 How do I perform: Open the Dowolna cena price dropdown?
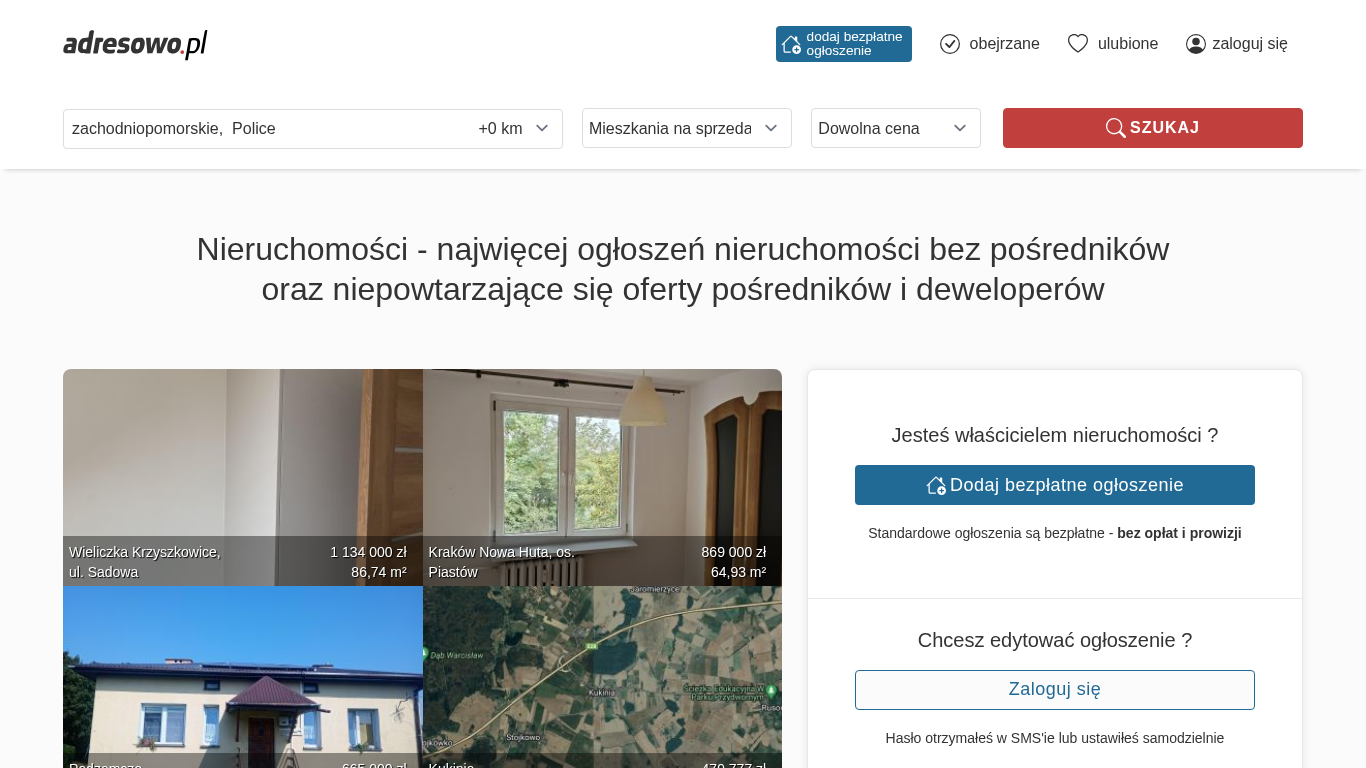(895, 128)
